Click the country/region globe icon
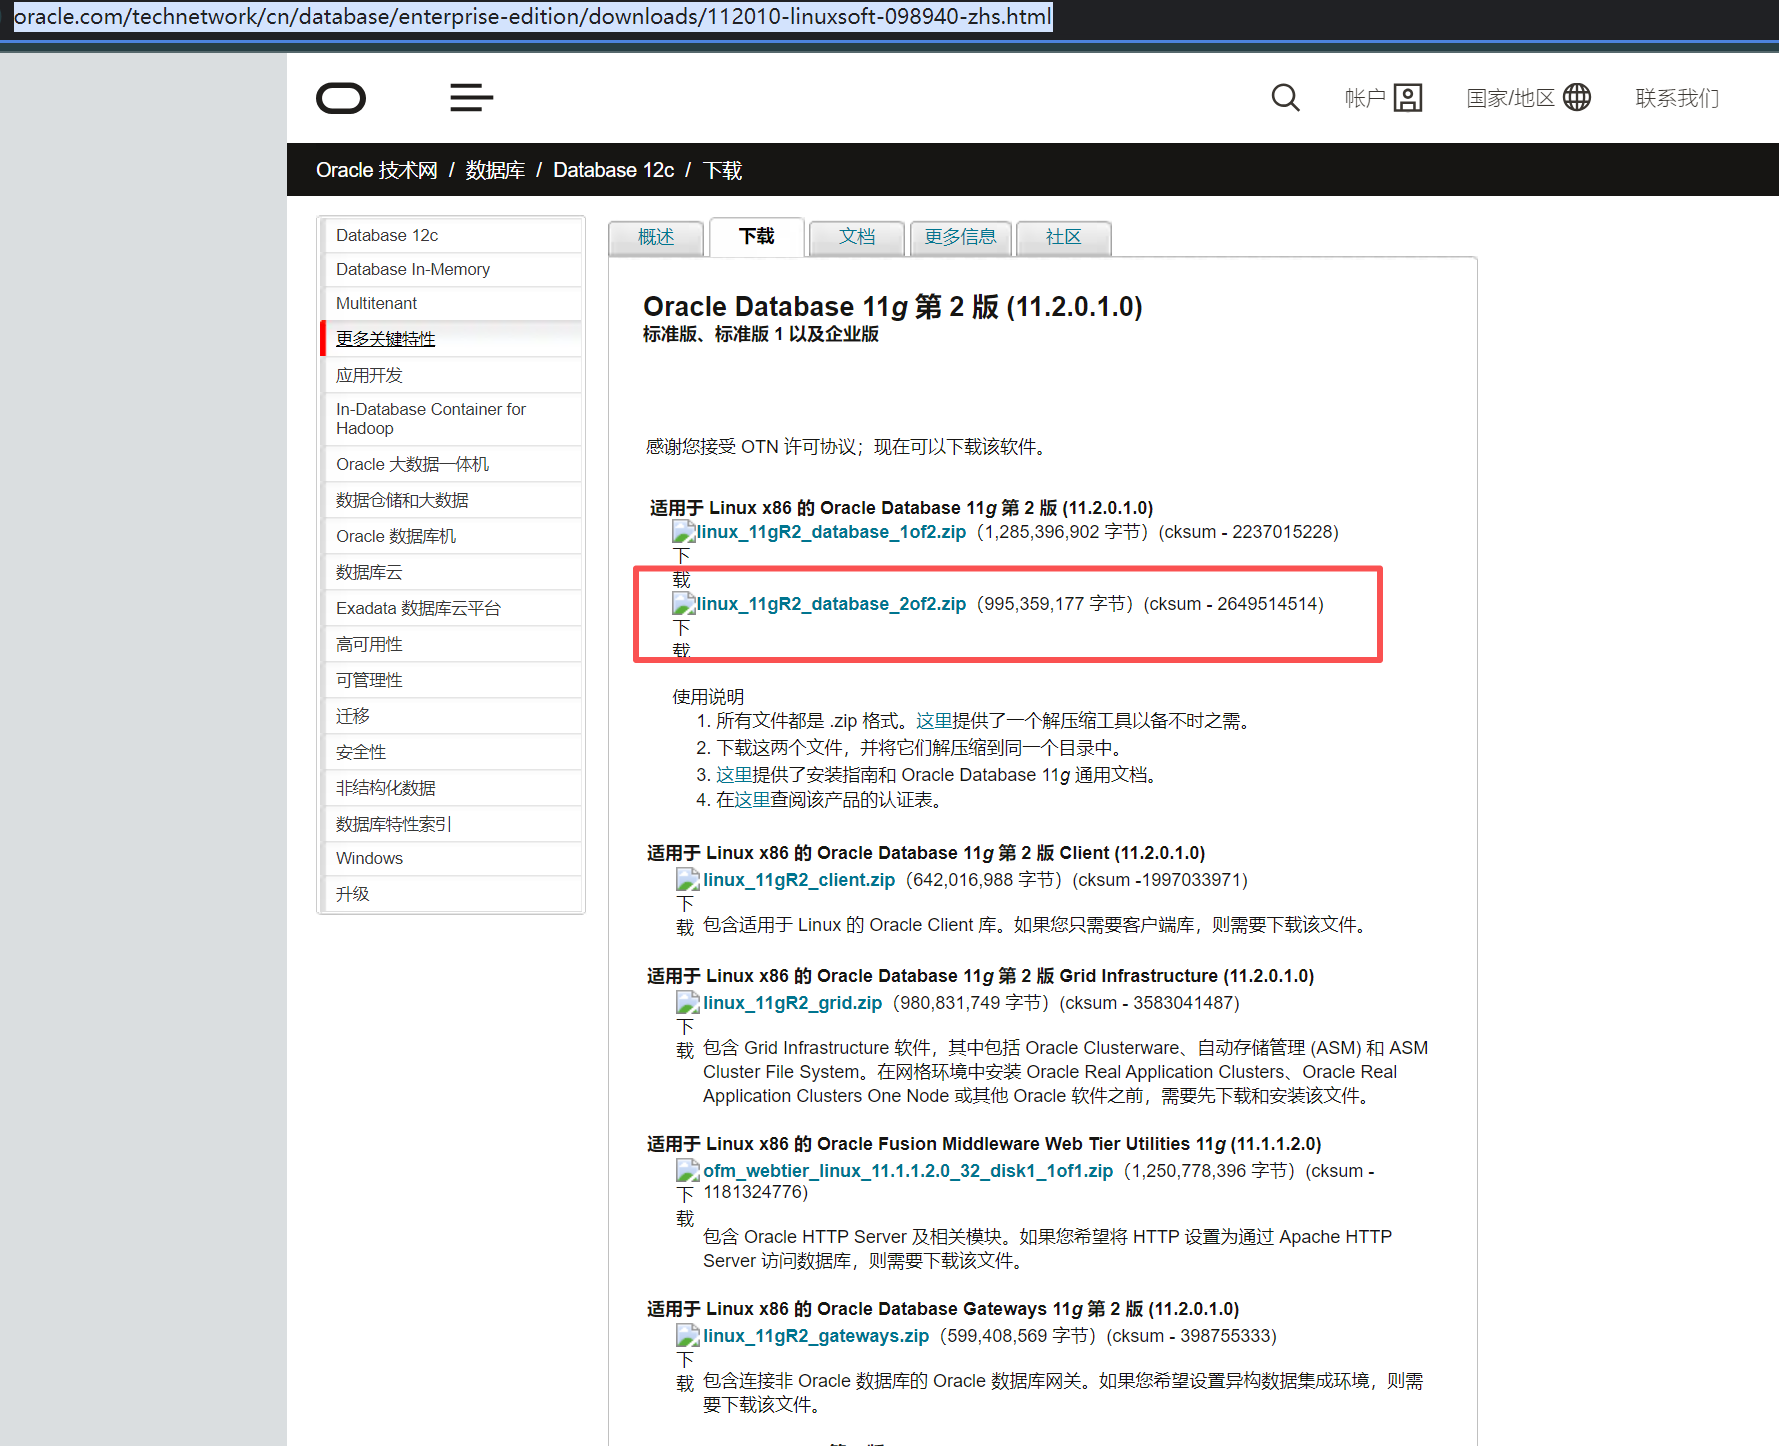The height and width of the screenshot is (1446, 1779). [x=1577, y=97]
